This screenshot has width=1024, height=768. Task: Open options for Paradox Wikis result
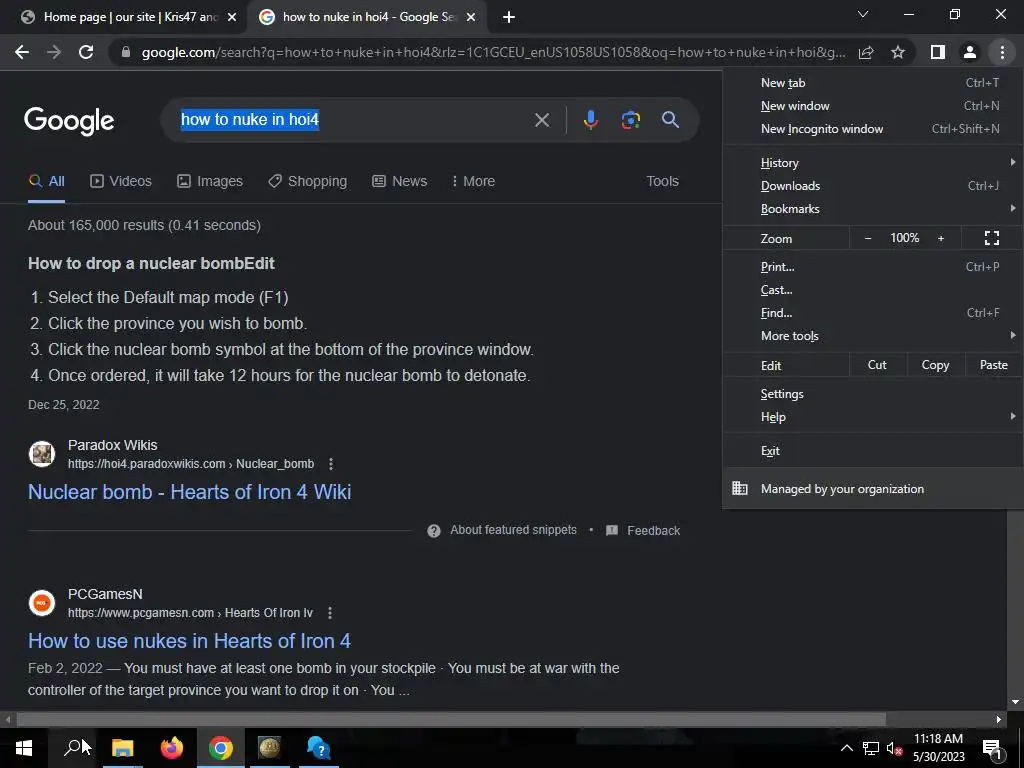click(x=331, y=464)
